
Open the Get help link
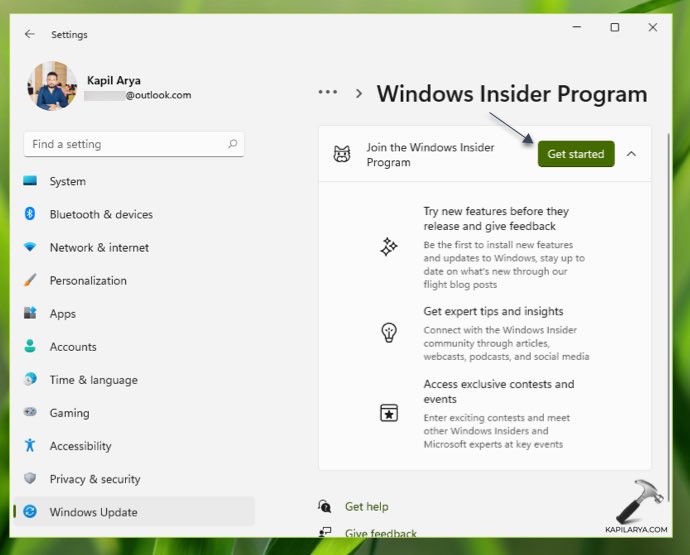(367, 507)
